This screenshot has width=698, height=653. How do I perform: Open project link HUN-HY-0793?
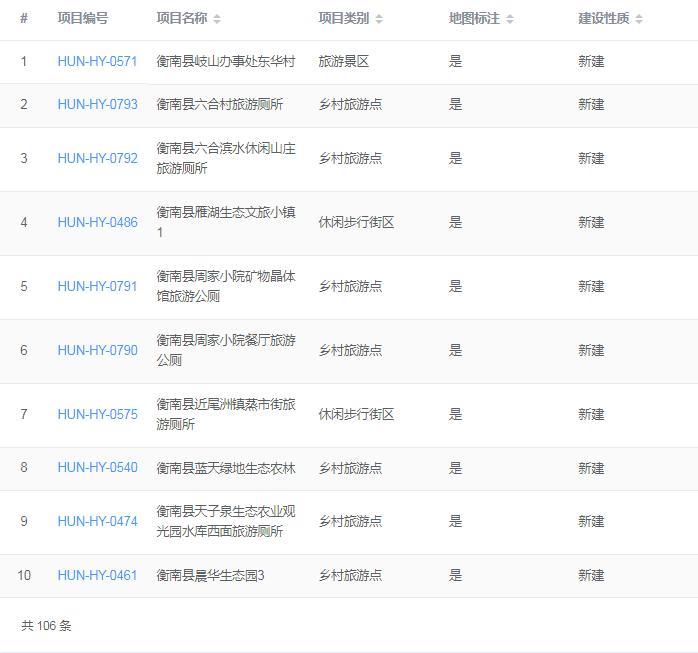[x=97, y=104]
